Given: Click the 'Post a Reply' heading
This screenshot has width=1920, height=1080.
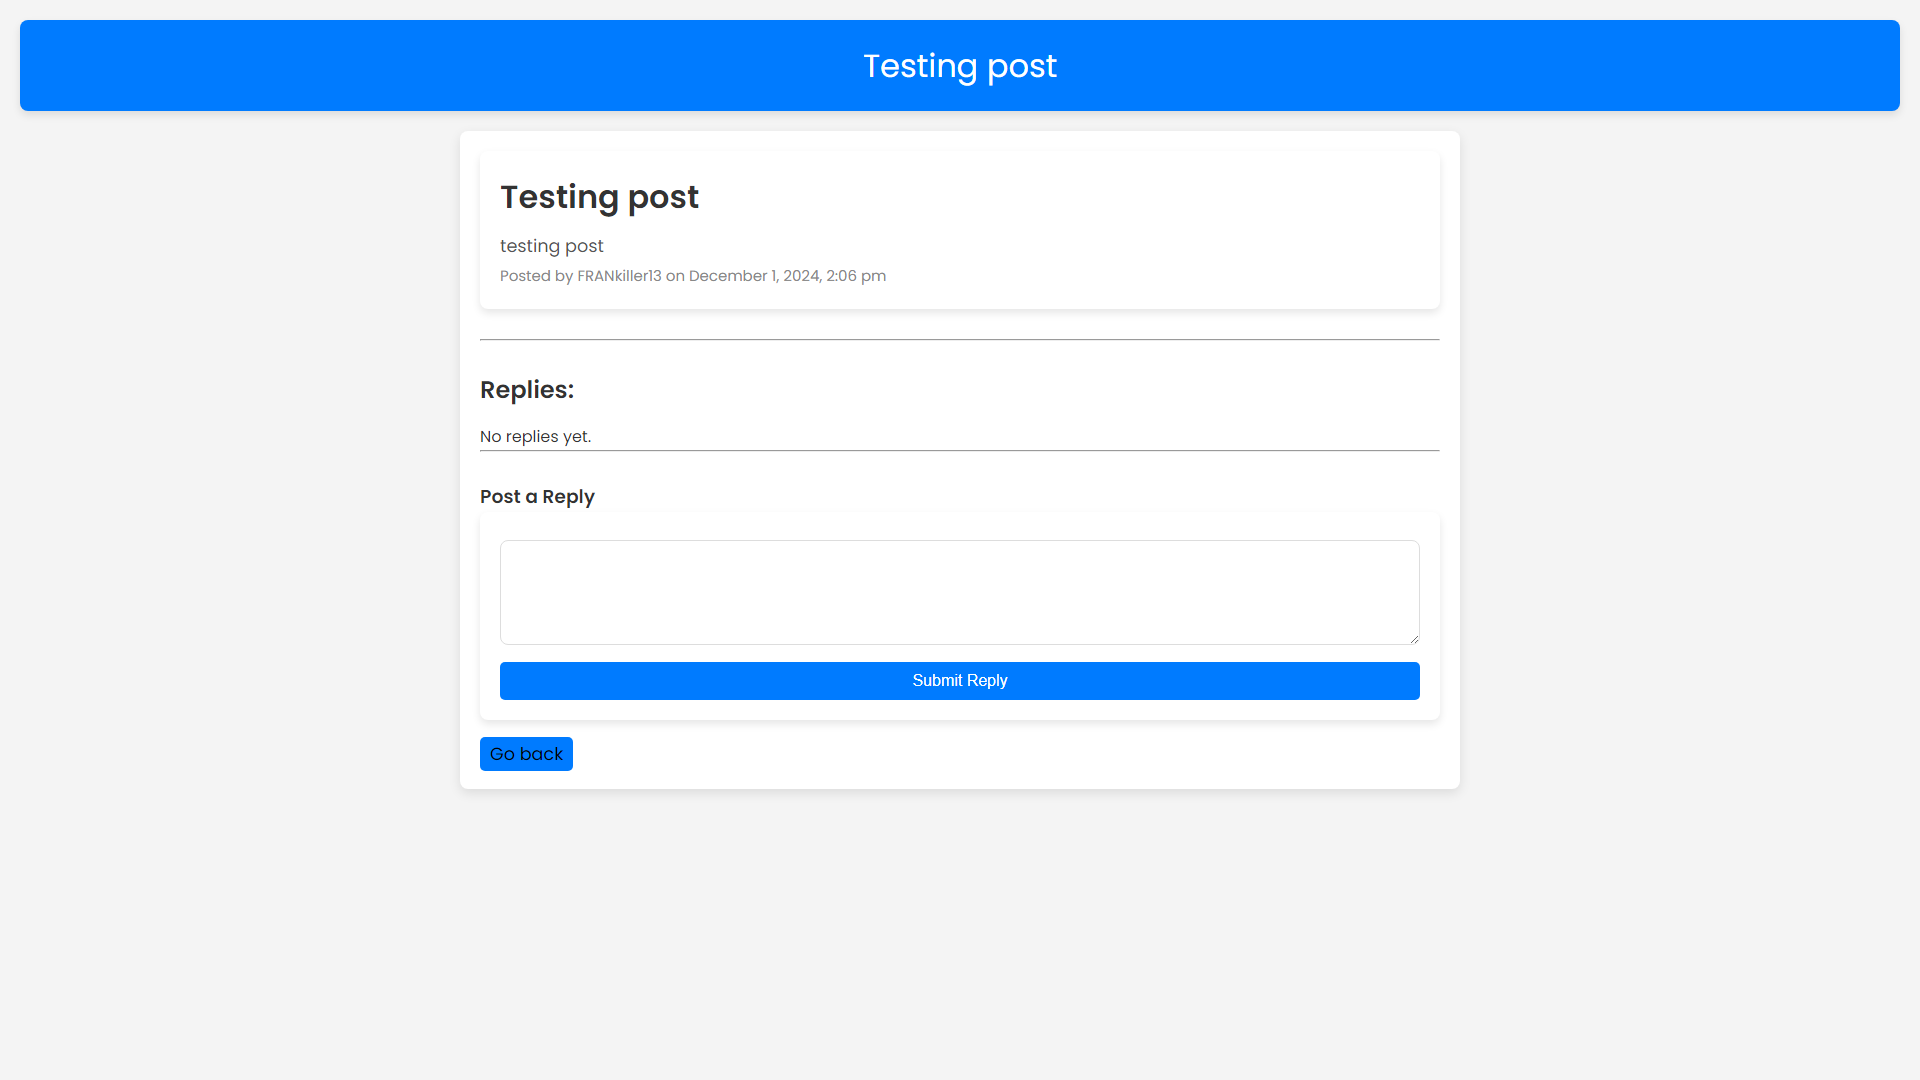Looking at the screenshot, I should point(537,497).
